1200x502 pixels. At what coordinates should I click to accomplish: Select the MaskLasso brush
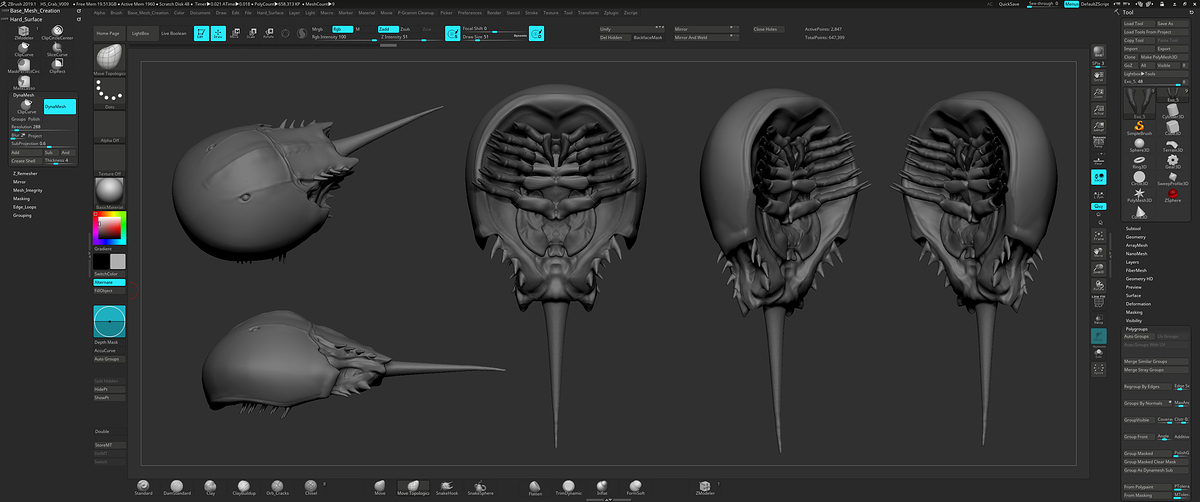coord(23,84)
